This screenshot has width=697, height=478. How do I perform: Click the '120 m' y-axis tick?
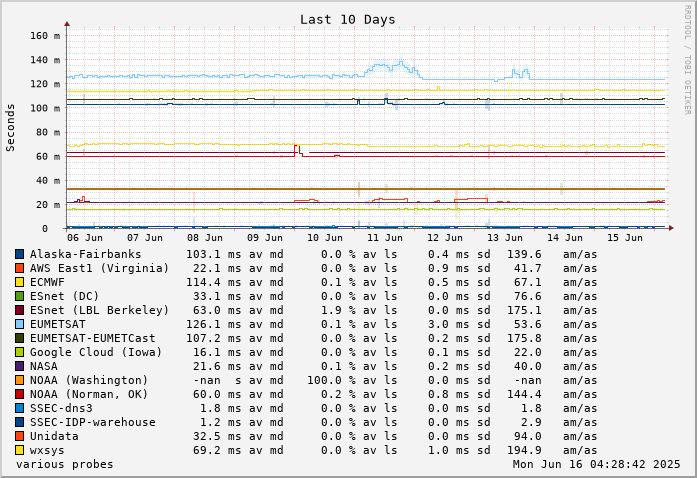tap(45, 84)
